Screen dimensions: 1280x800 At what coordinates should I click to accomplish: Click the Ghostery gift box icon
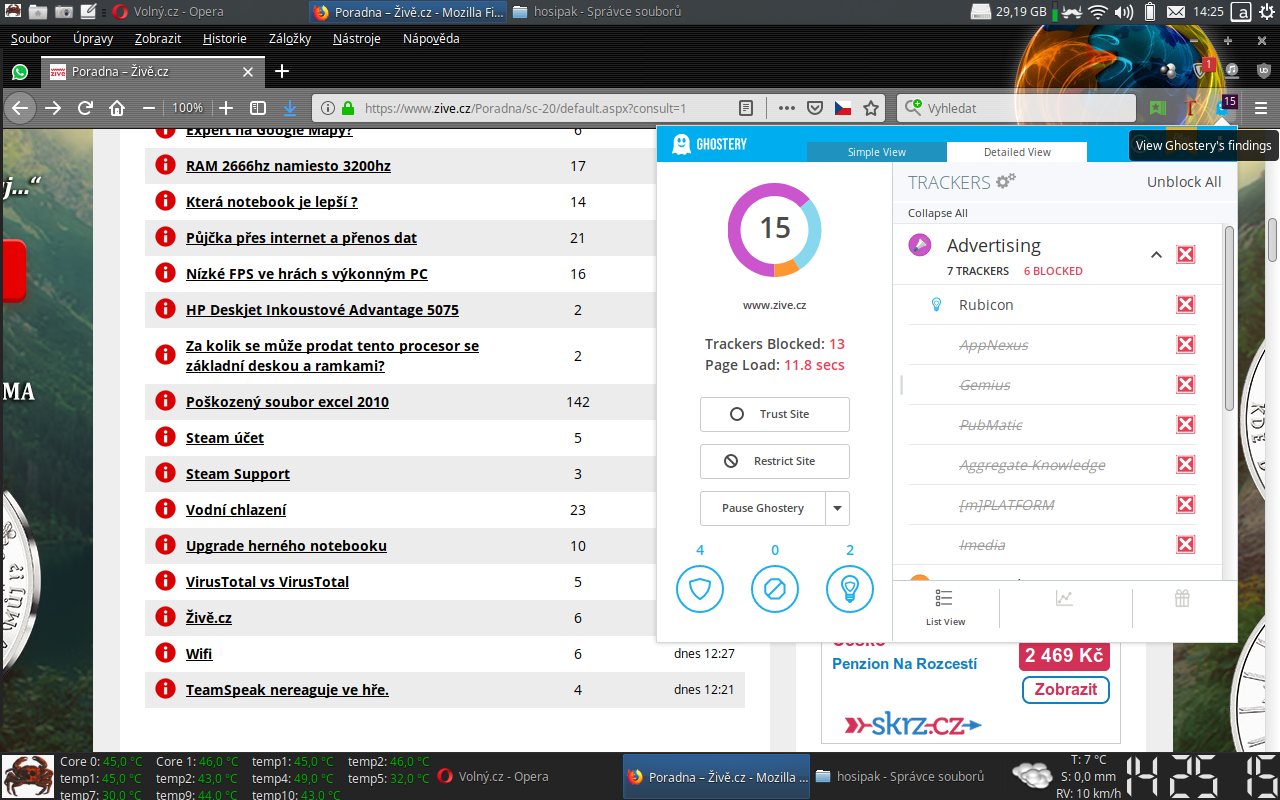point(1182,598)
